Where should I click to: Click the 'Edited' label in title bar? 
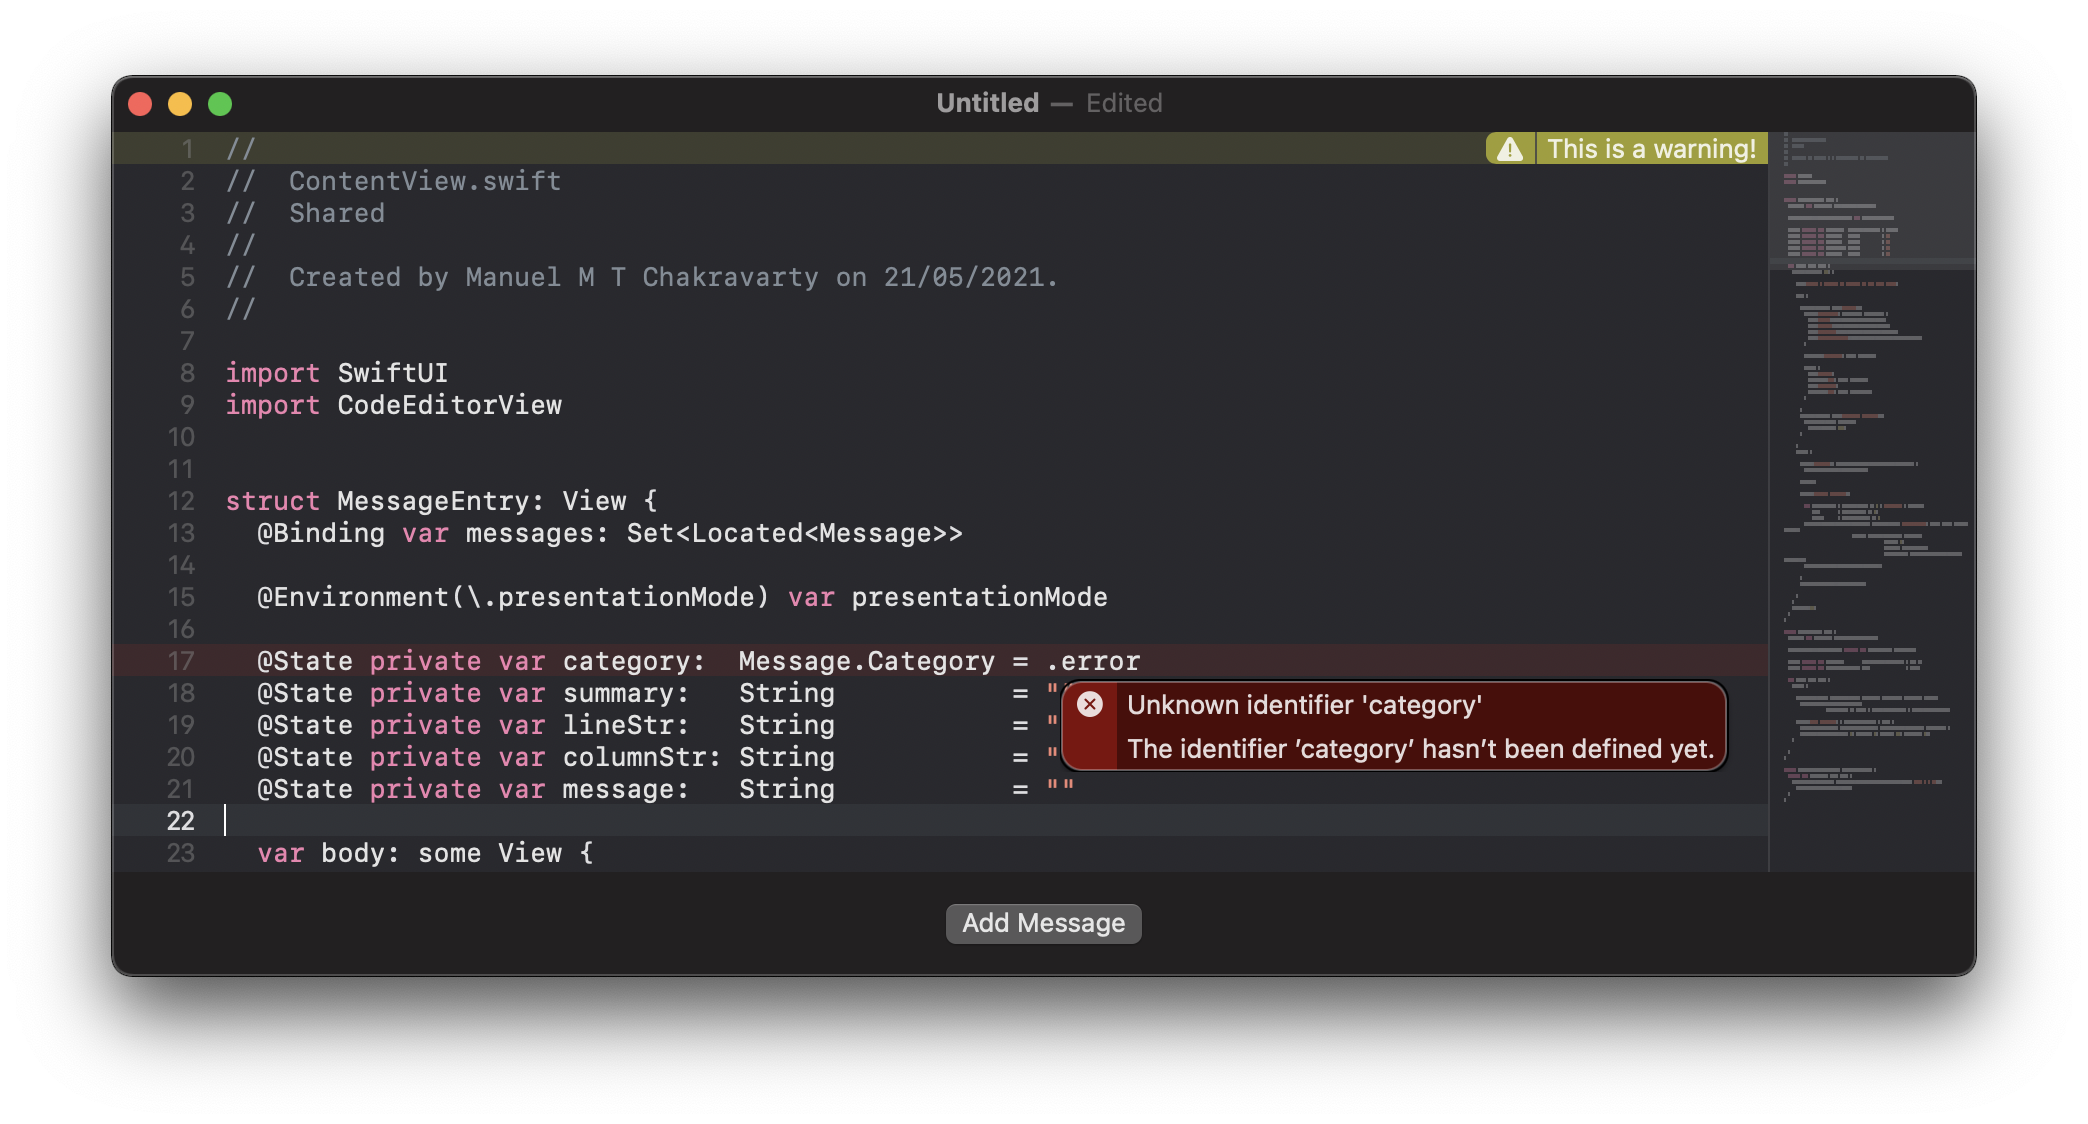coord(1124,103)
